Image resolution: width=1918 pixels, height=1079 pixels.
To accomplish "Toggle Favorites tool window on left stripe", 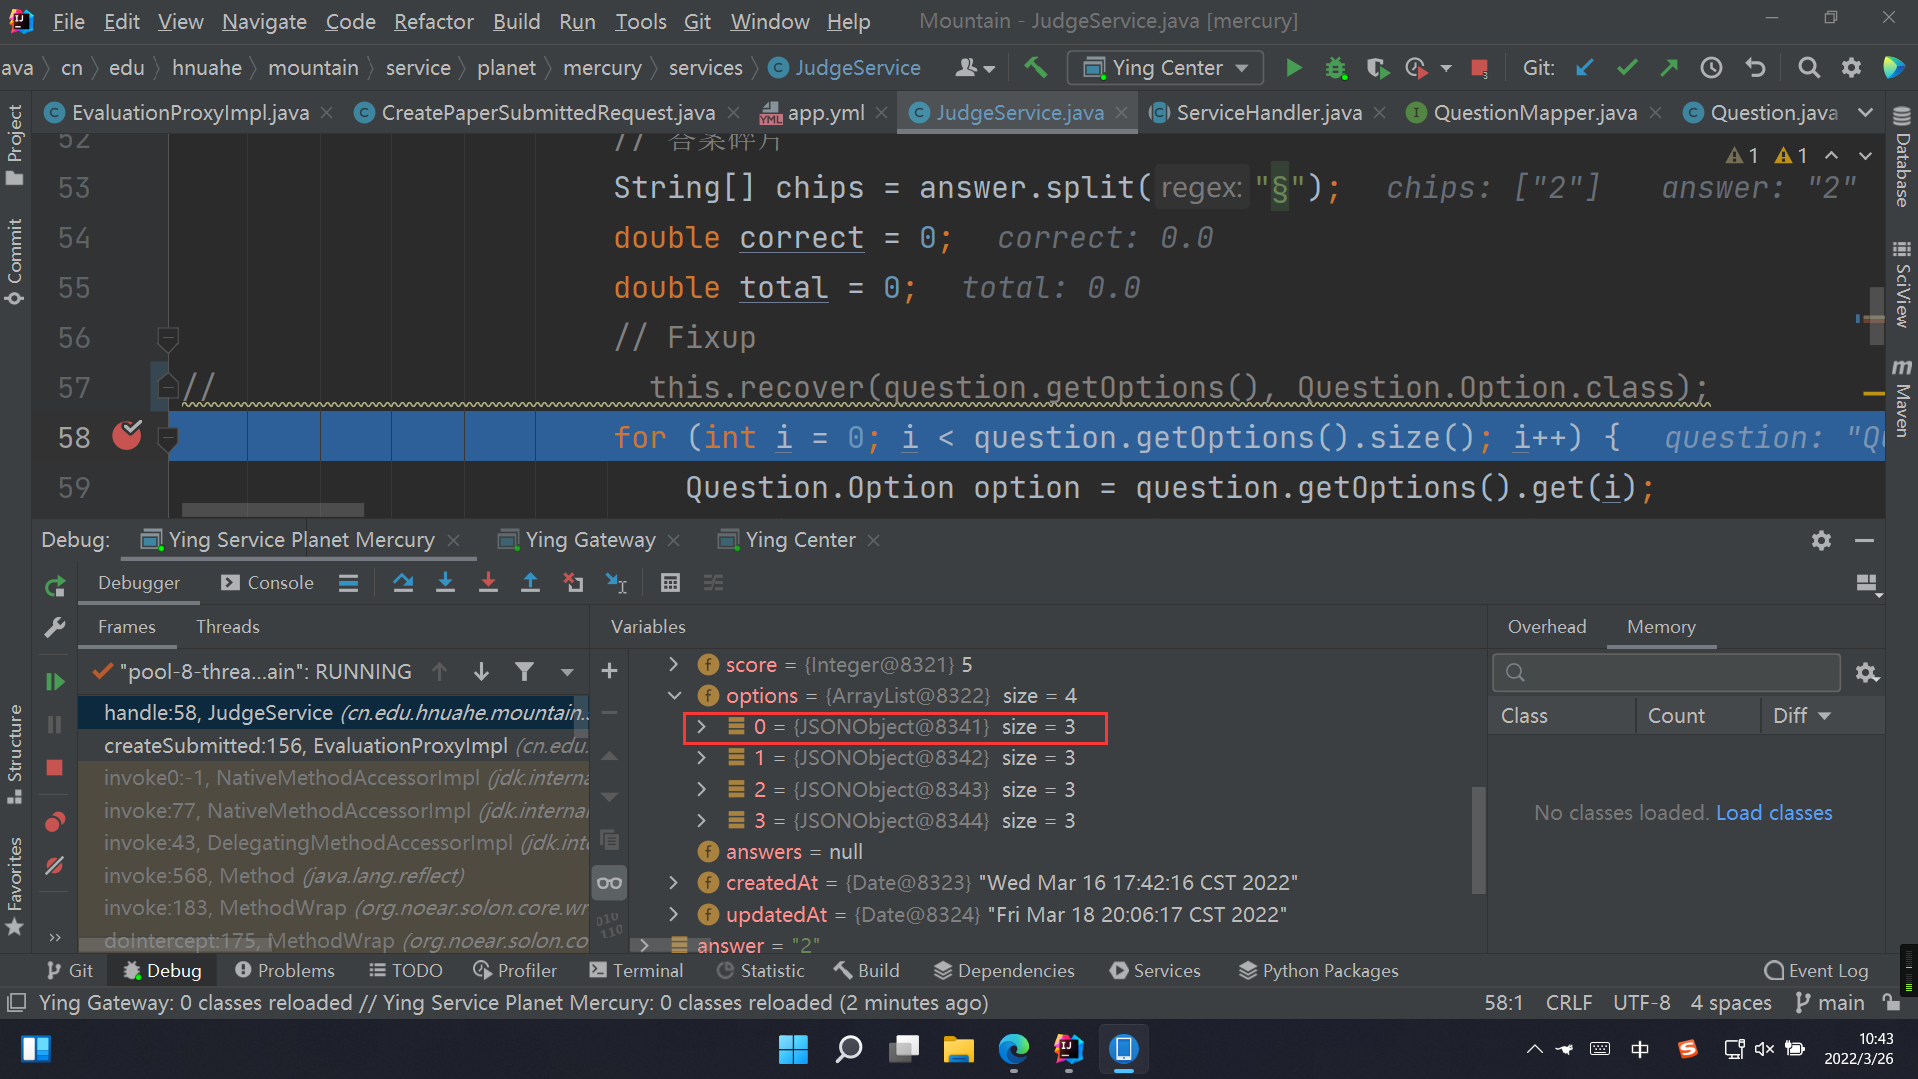I will (15, 886).
